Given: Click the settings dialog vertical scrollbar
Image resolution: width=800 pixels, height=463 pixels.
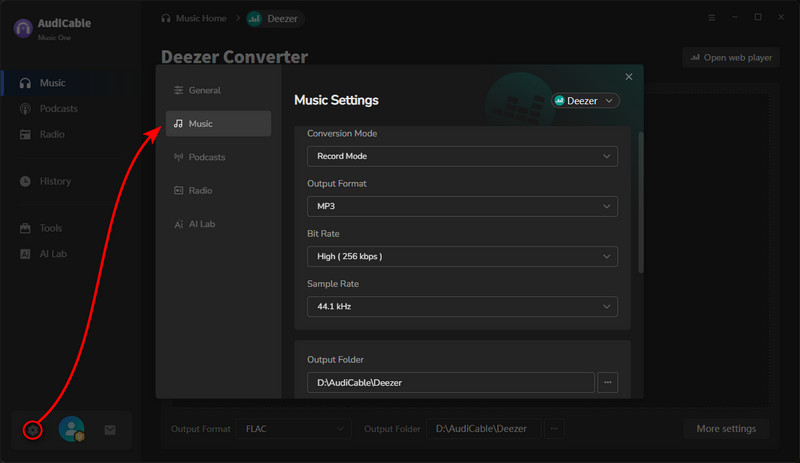Looking at the screenshot, I should [641, 203].
